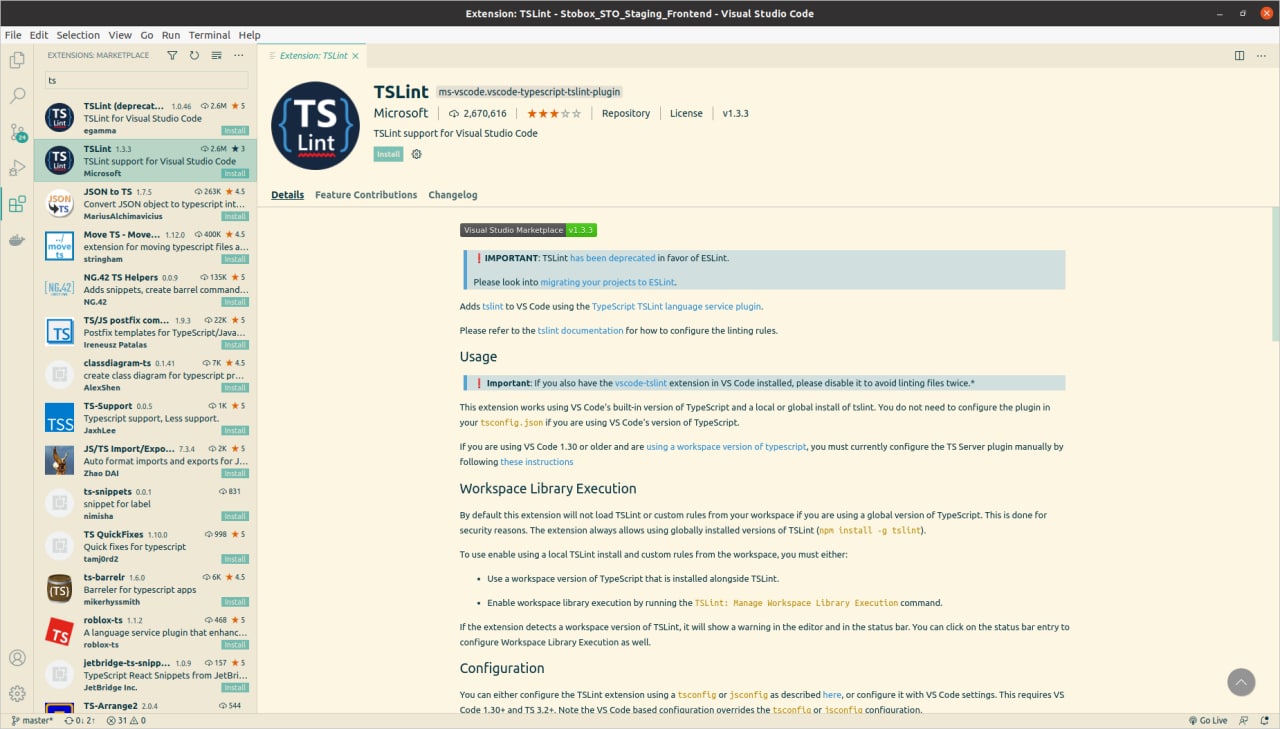Select the Extension: TSLint editor tab

point(312,56)
